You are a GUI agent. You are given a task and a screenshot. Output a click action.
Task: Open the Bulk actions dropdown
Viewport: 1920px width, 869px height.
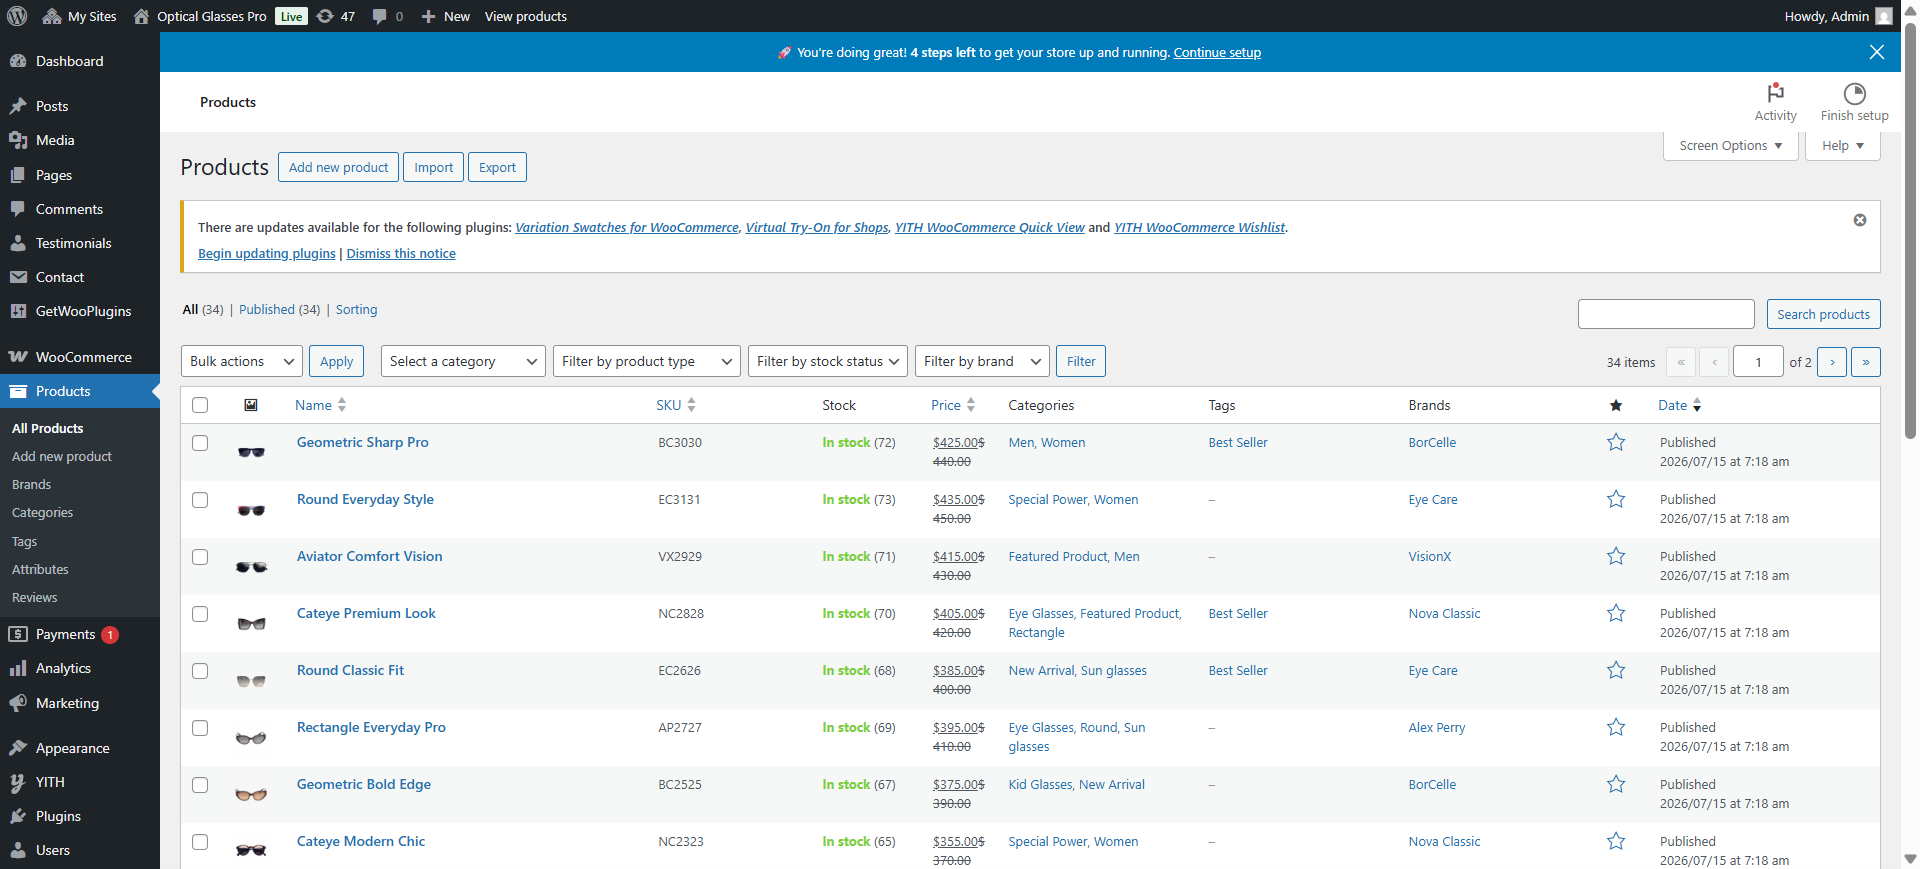point(242,361)
